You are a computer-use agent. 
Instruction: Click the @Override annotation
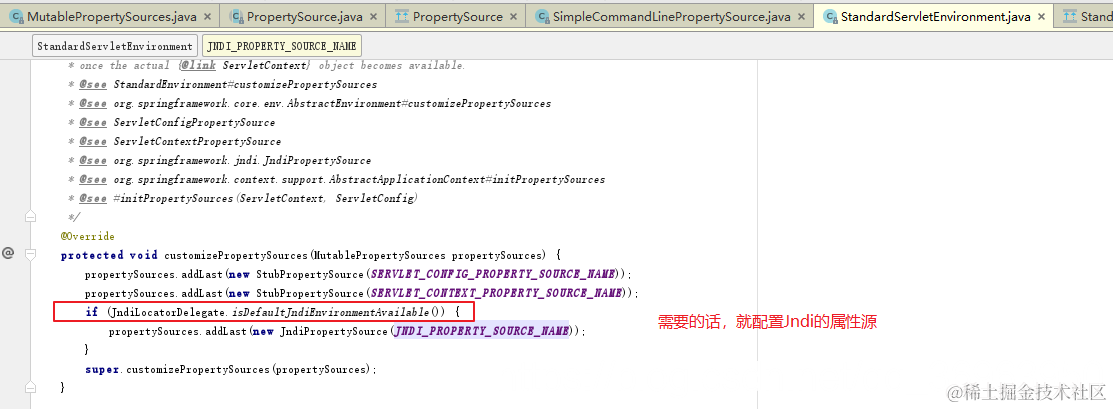pos(87,236)
